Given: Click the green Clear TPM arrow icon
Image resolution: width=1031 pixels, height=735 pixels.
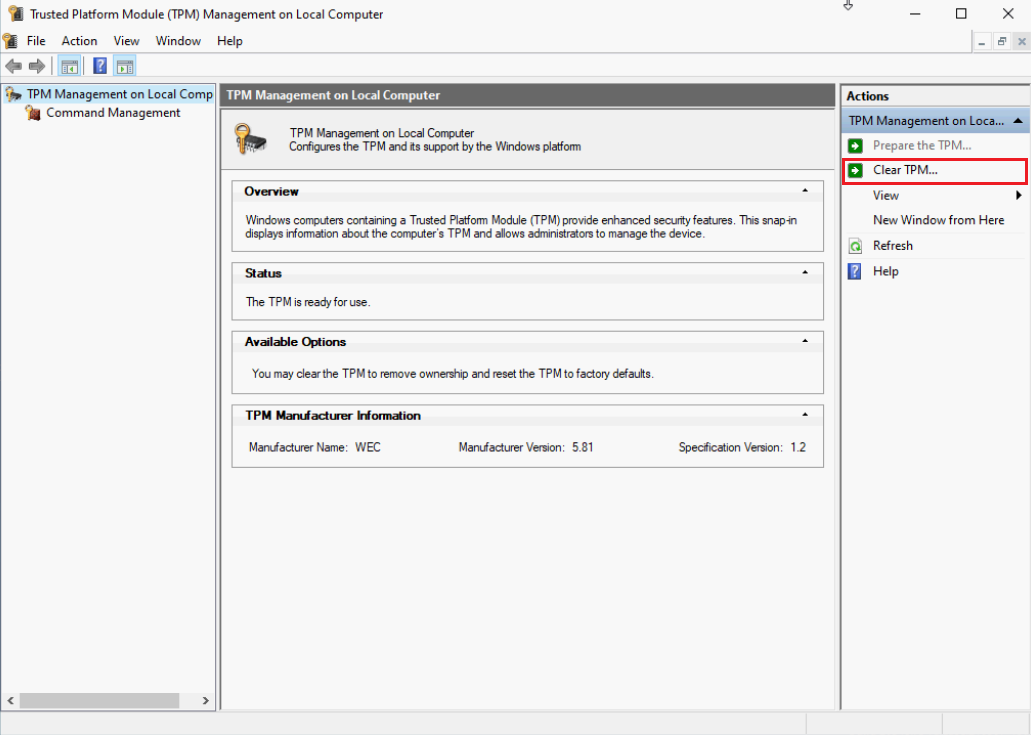Looking at the screenshot, I should pos(855,170).
